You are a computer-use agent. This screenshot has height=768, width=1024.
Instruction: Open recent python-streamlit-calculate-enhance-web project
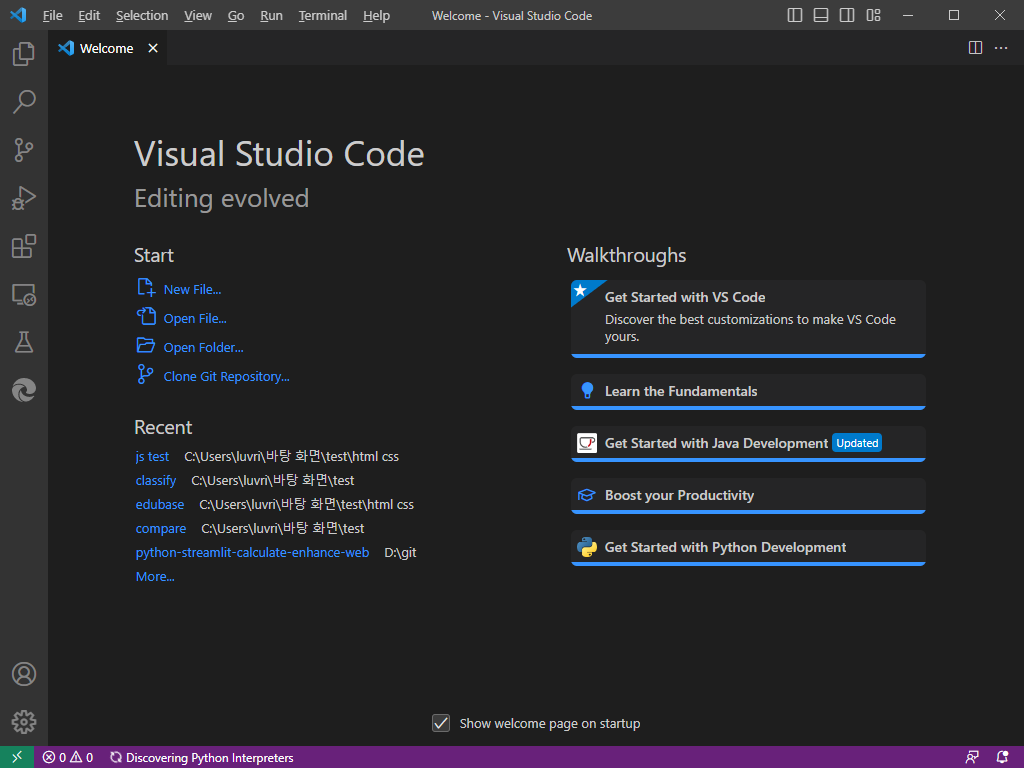click(252, 552)
